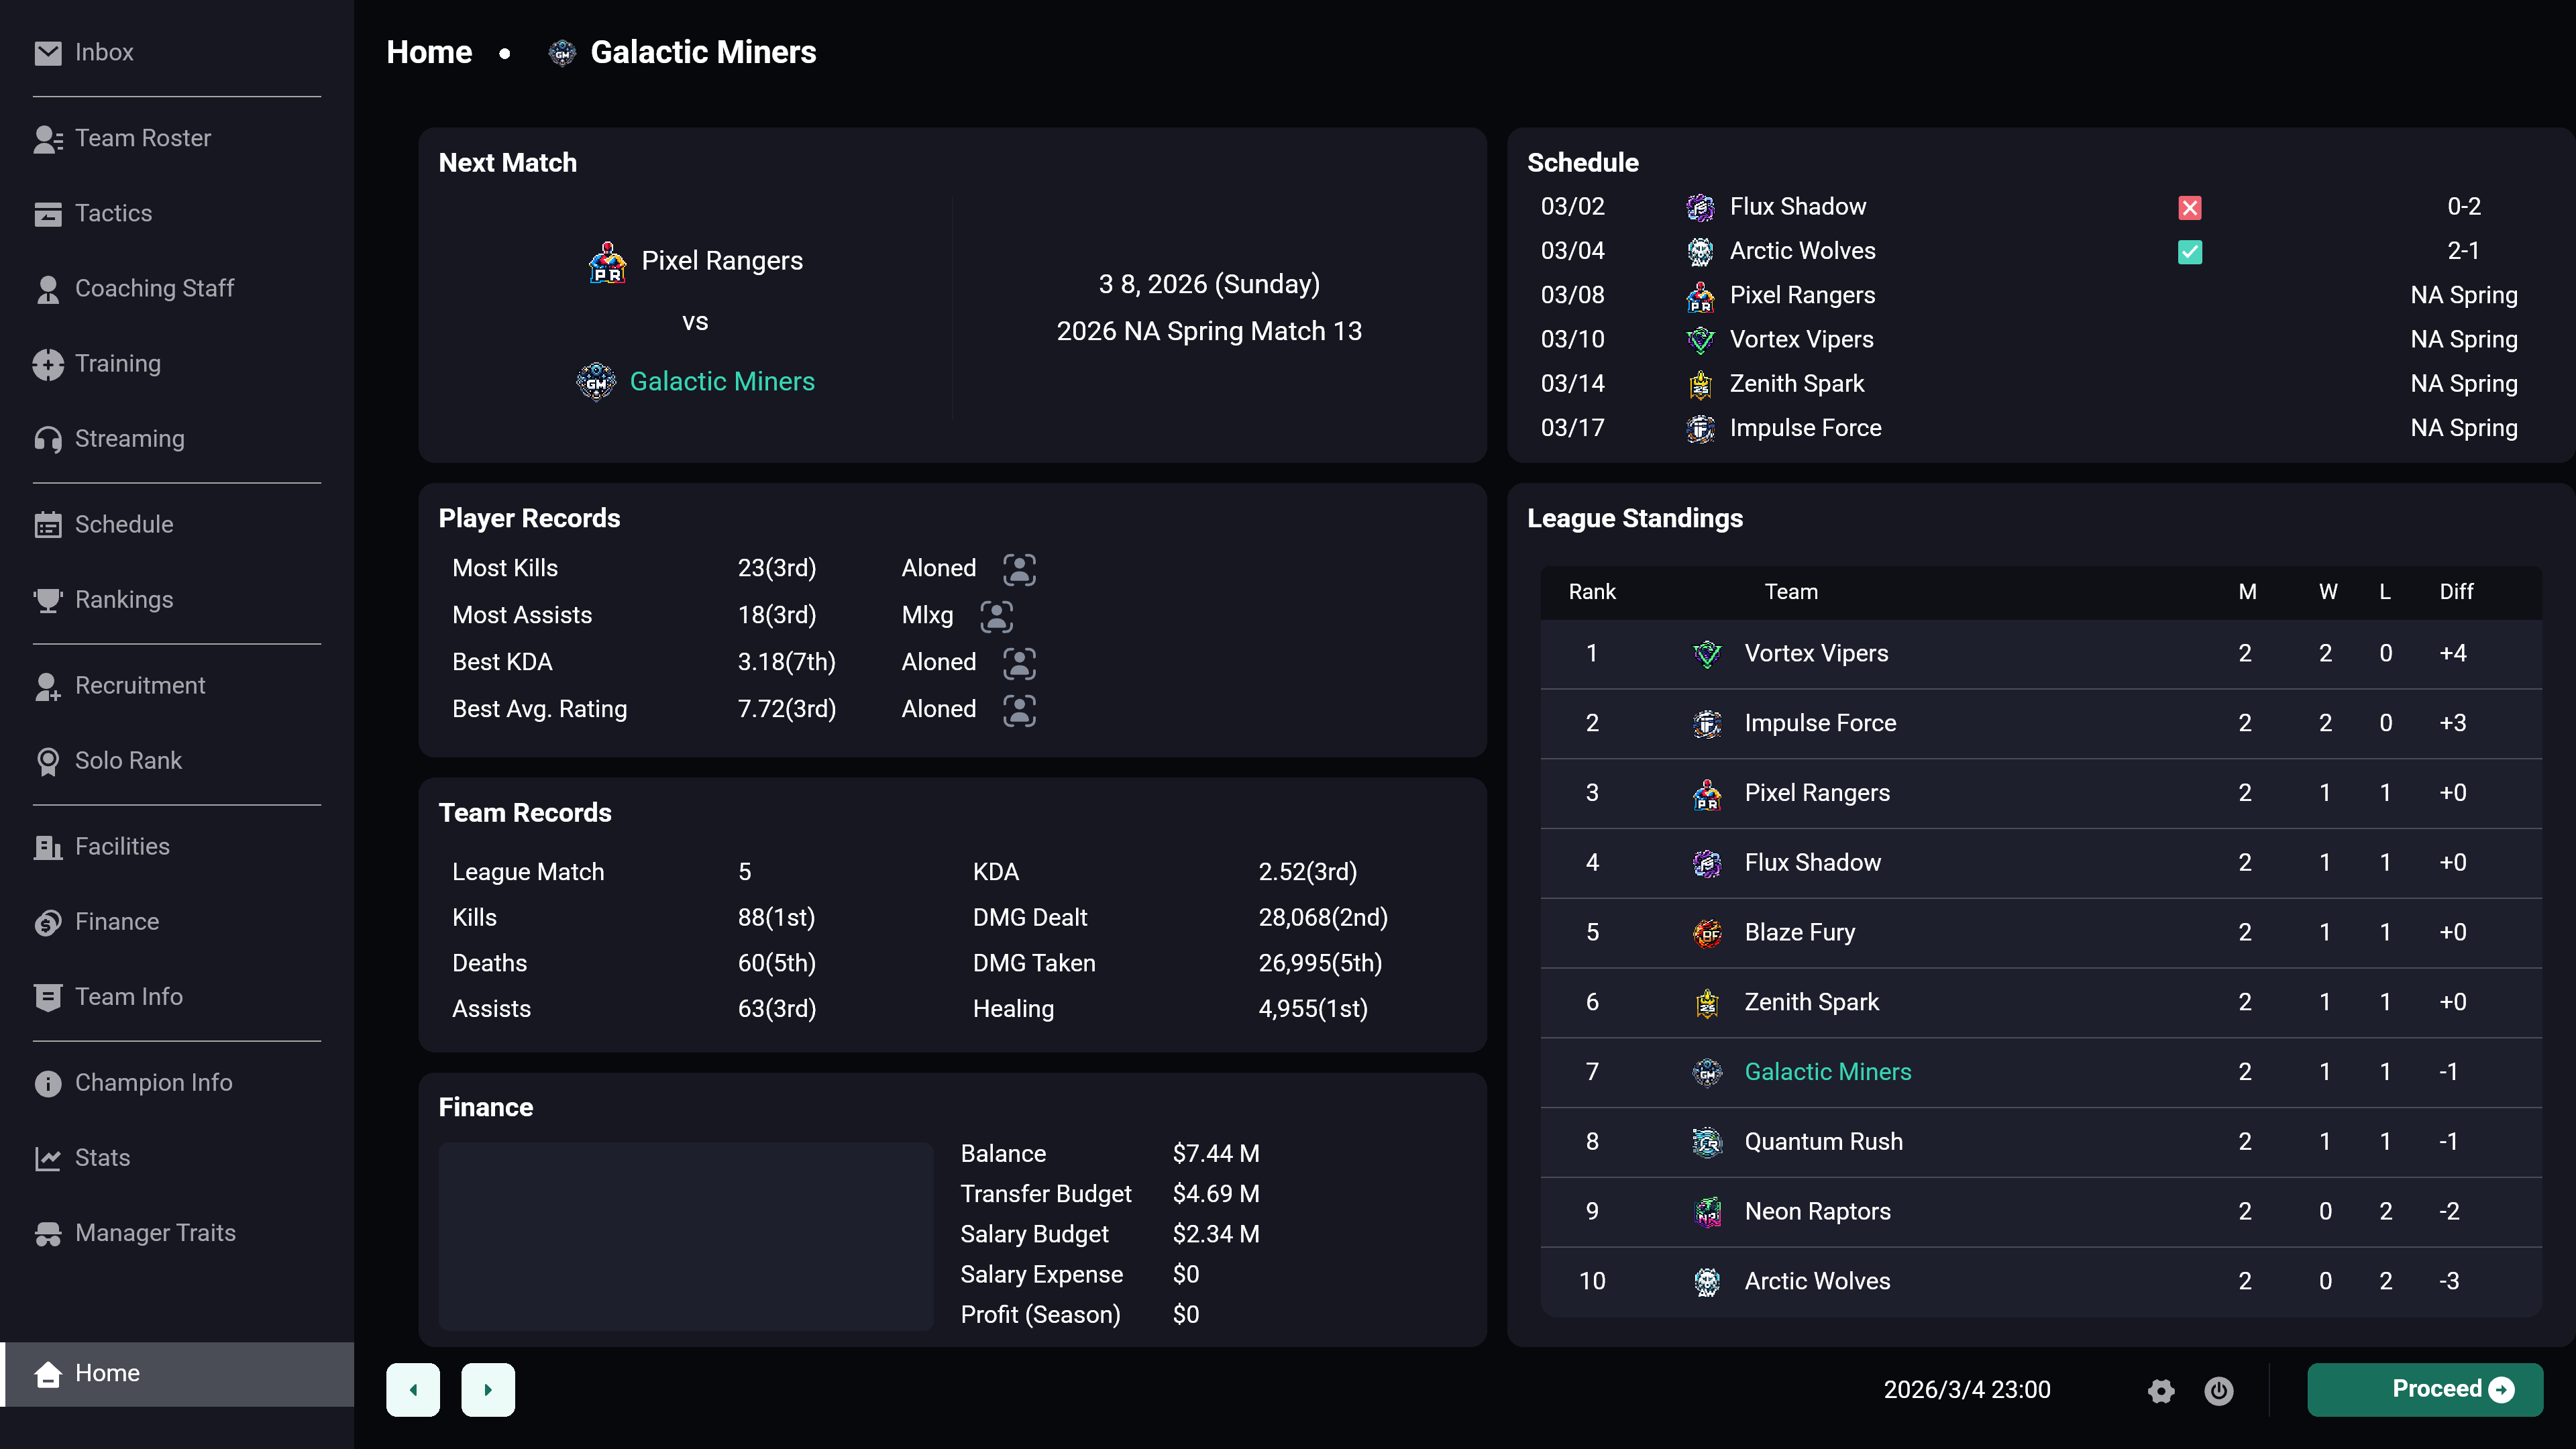
Task: Click green win checkmark for Arctic Wolves match
Action: [2190, 251]
